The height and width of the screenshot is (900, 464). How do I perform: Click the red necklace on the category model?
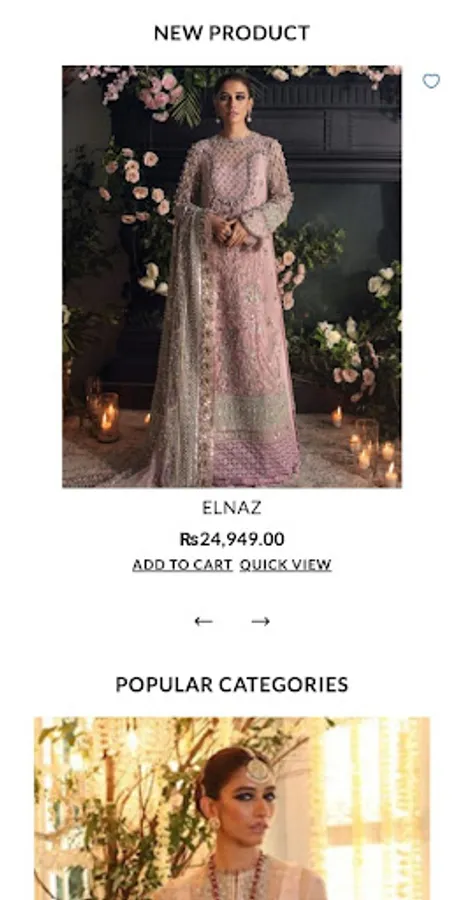(237, 878)
